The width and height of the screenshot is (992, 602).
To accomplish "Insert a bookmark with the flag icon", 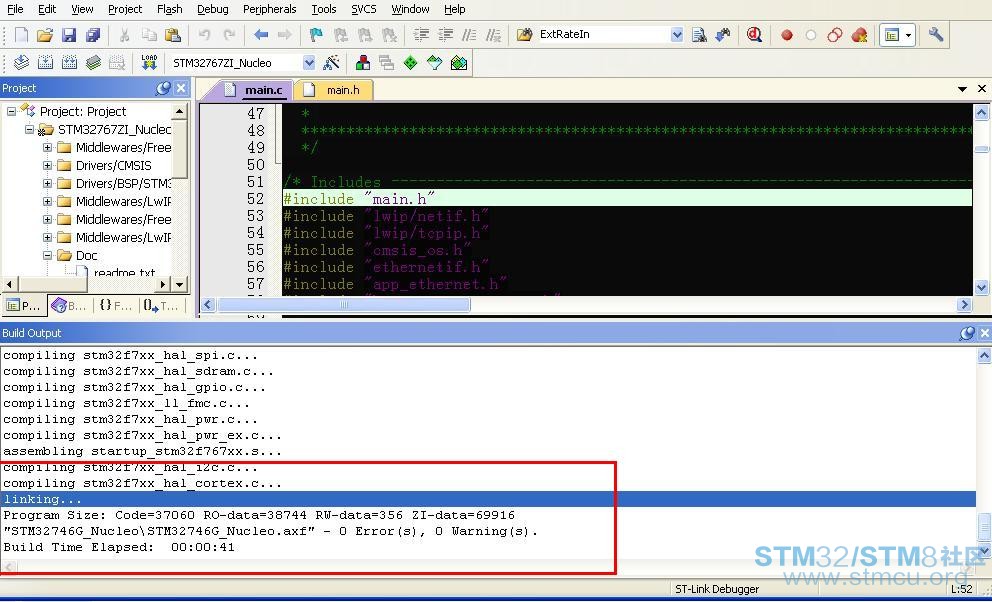I will tap(316, 35).
